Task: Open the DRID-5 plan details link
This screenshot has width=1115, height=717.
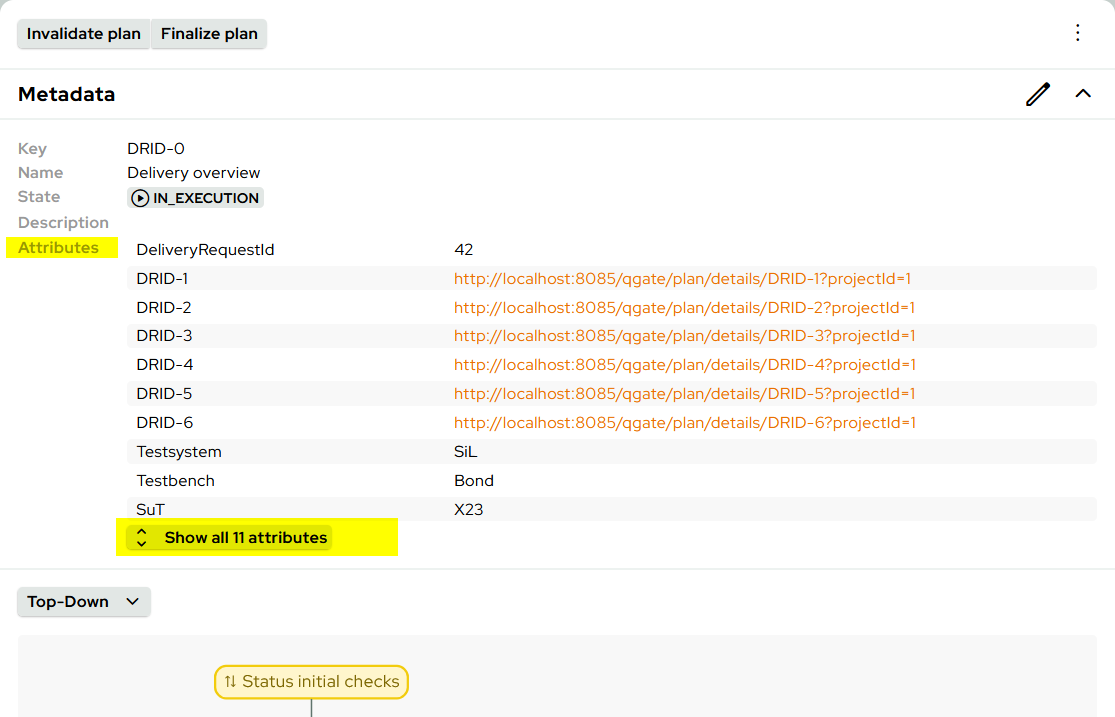Action: (684, 394)
